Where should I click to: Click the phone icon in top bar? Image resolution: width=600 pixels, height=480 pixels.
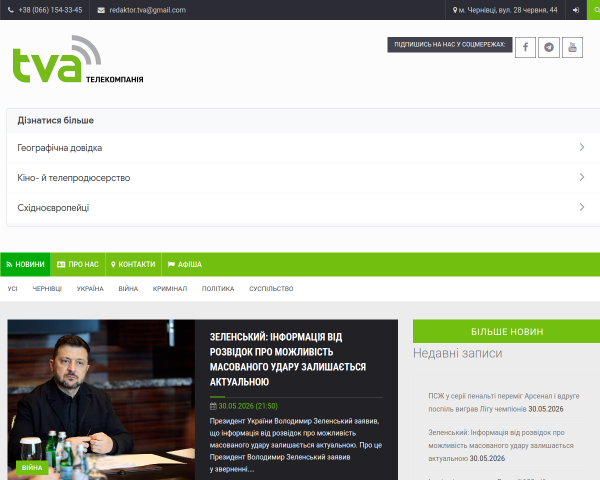click(x=11, y=10)
